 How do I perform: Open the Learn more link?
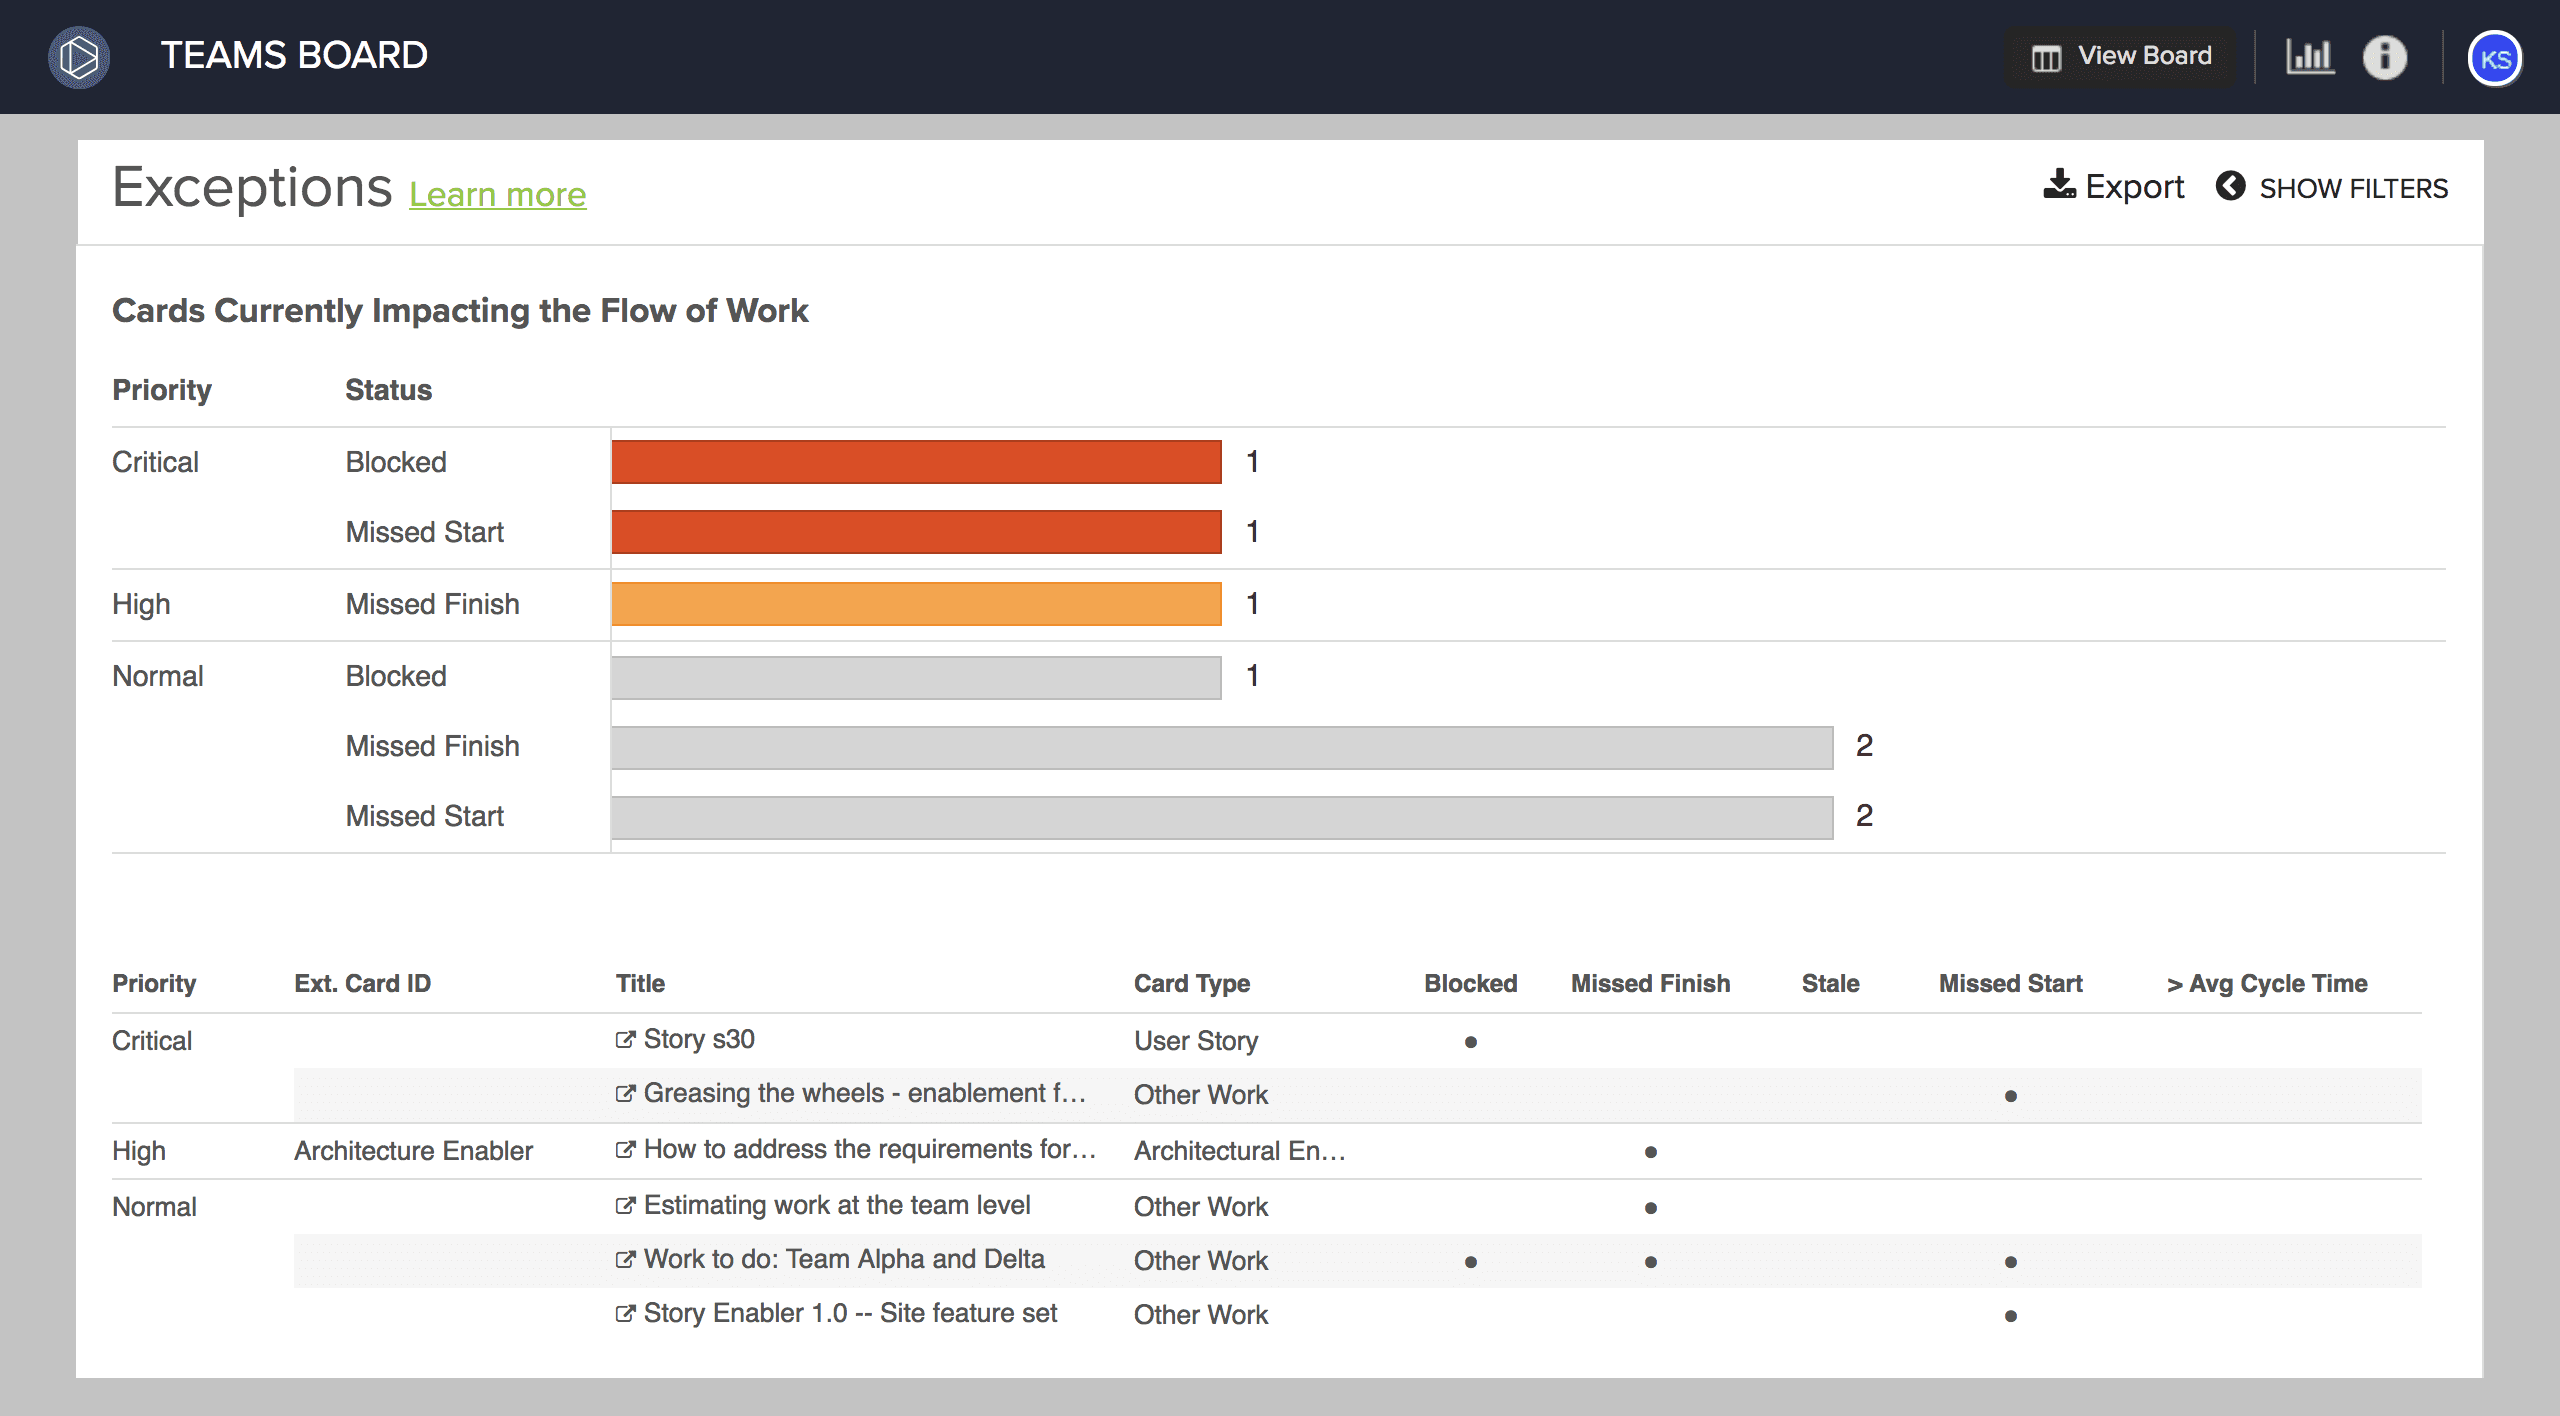pos(497,194)
